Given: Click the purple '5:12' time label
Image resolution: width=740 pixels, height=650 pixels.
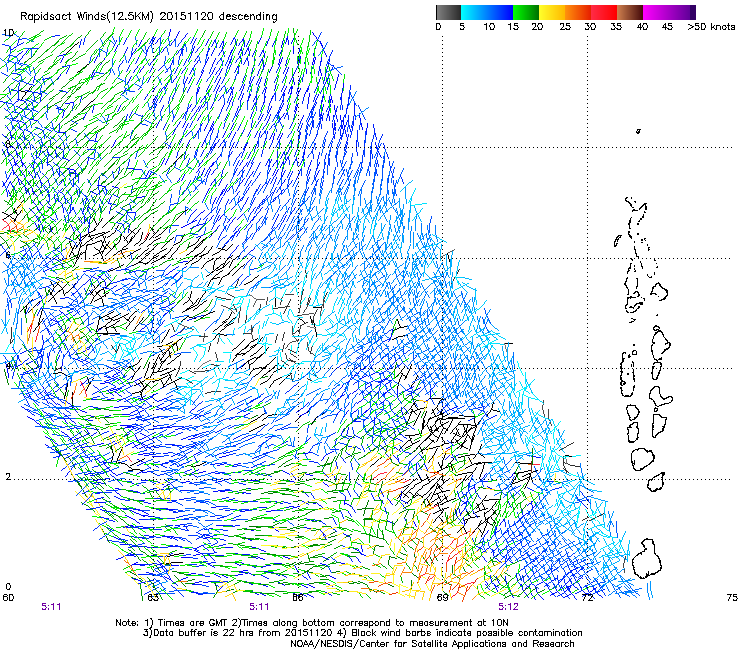Looking at the screenshot, I should coord(508,607).
